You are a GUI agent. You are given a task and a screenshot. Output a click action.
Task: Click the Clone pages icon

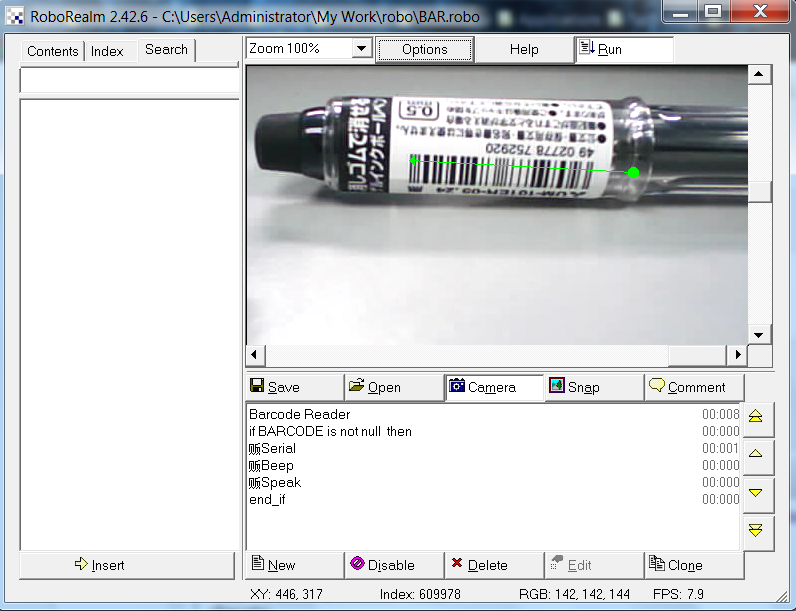click(657, 563)
